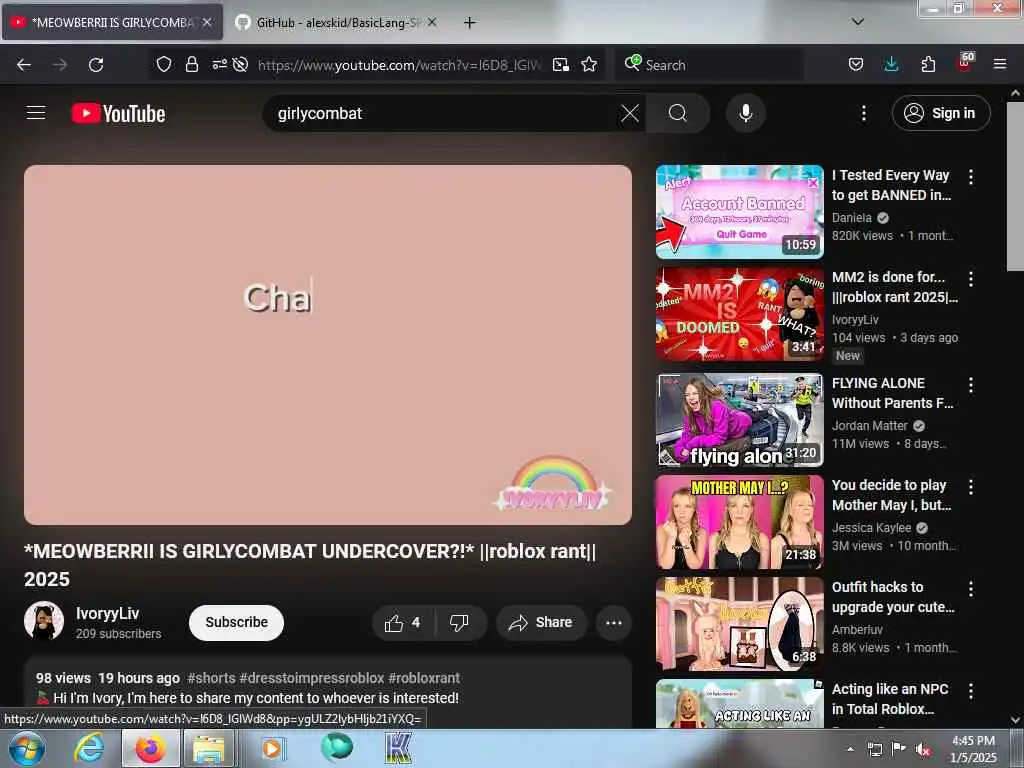Run the YouTube search with magnifier button
The height and width of the screenshot is (768, 1024).
678,113
